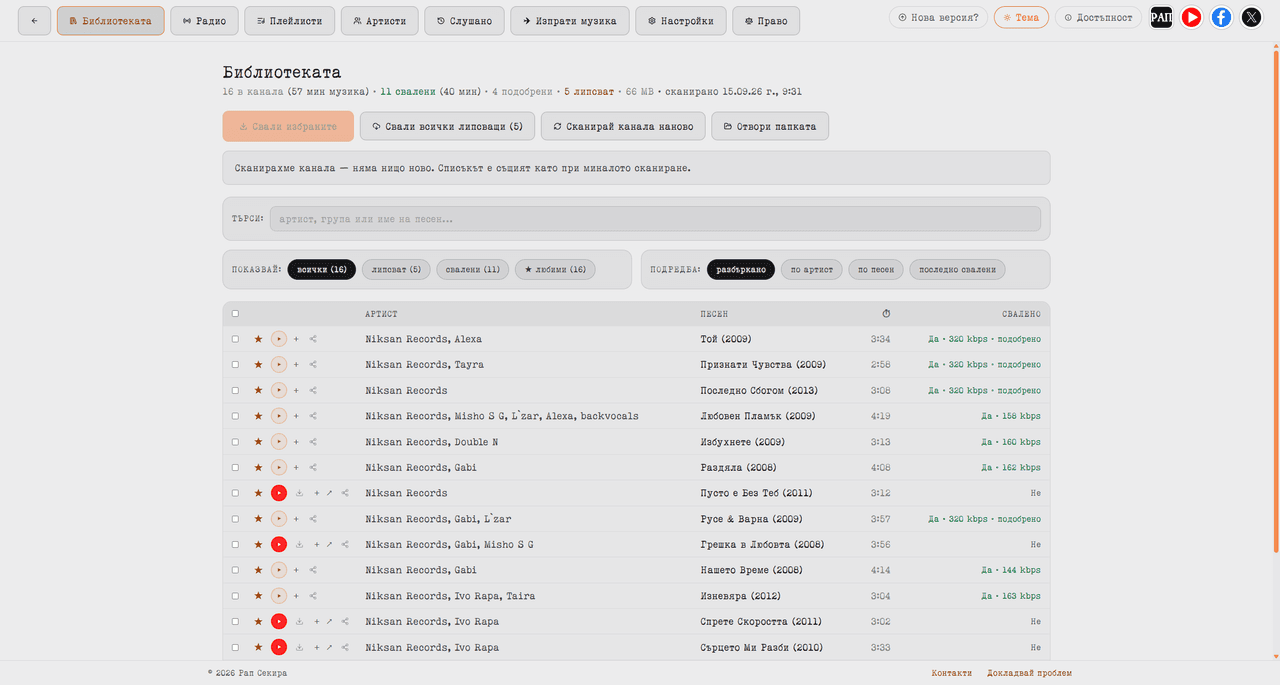
Task: Add 'Последно Сбогом (2013)' with the plus icon
Action: pyautogui.click(x=296, y=391)
